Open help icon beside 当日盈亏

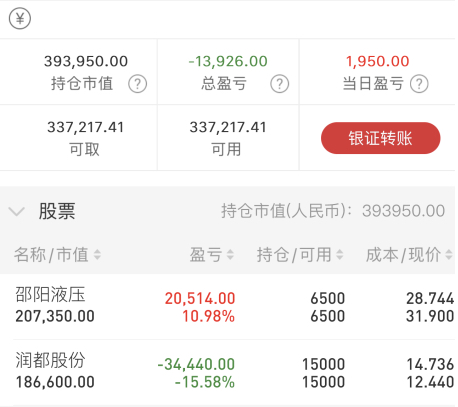coord(419,84)
